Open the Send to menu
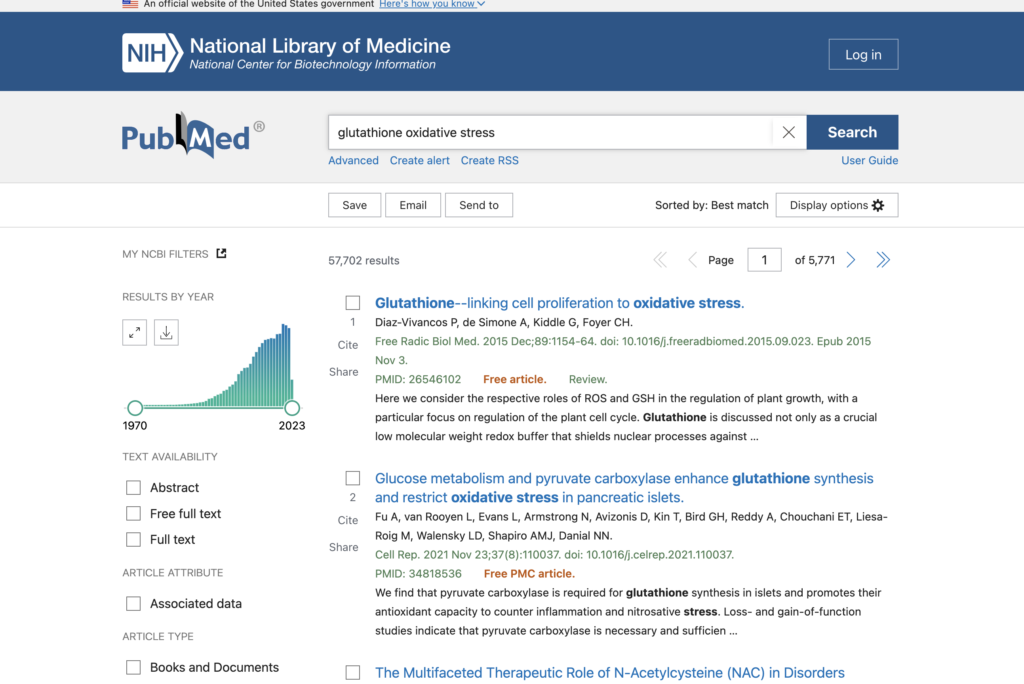The height and width of the screenshot is (684, 1024). pos(479,205)
